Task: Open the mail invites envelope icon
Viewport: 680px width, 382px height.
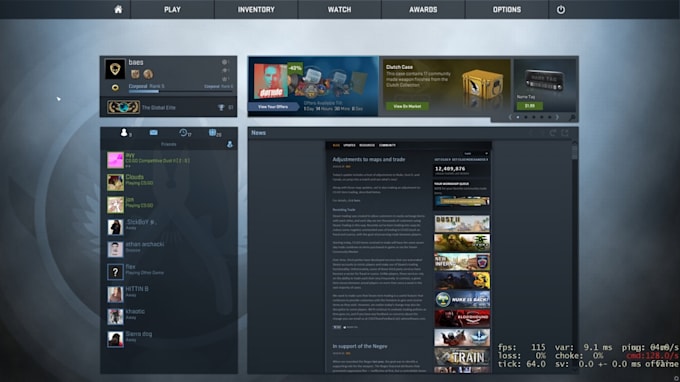Action: (154, 133)
